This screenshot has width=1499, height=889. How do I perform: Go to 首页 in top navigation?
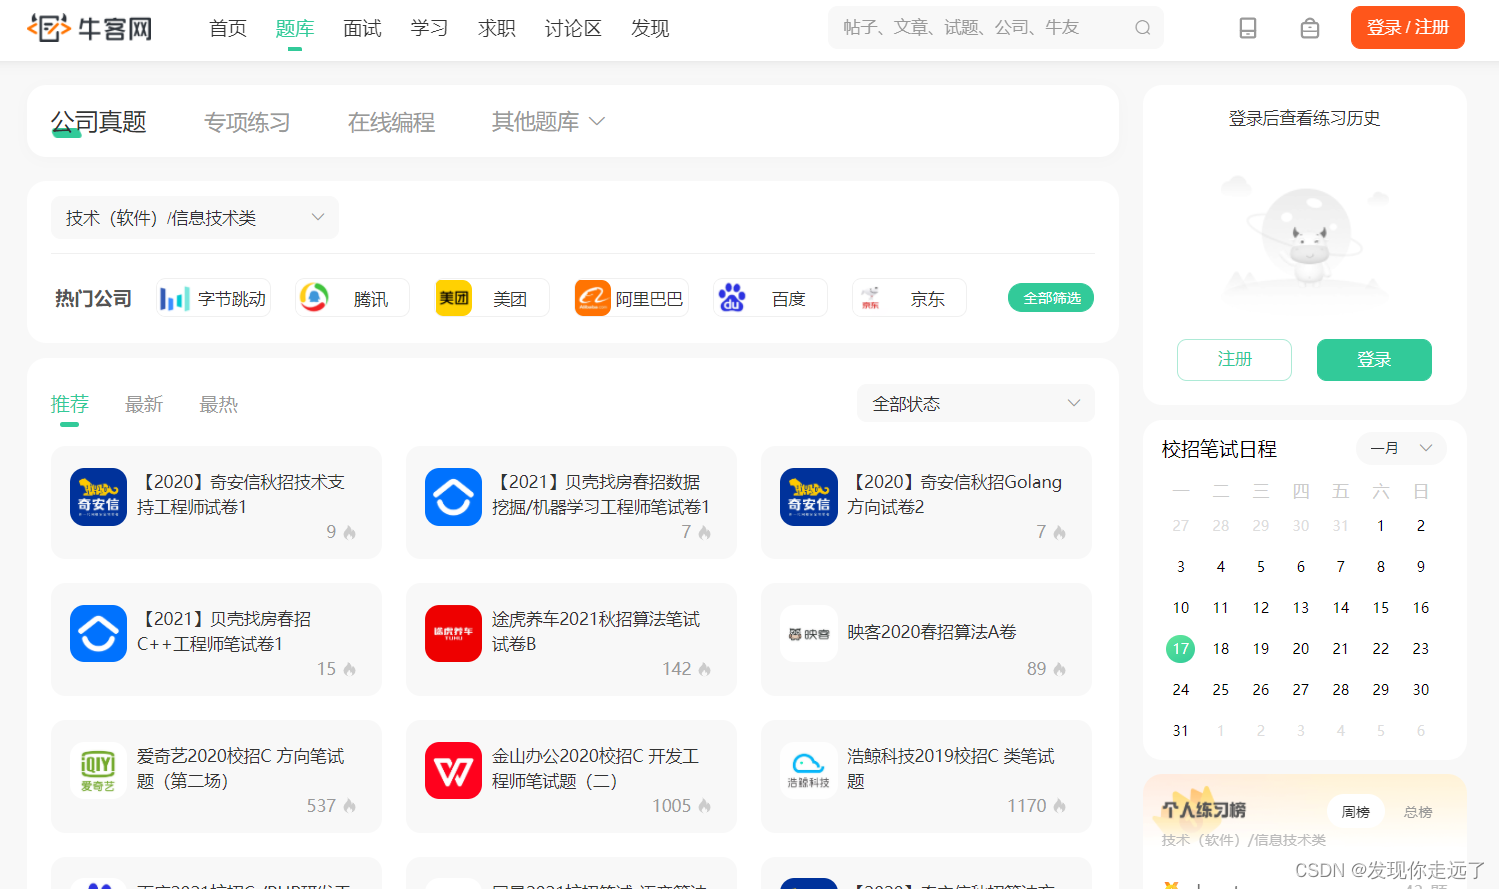[228, 28]
